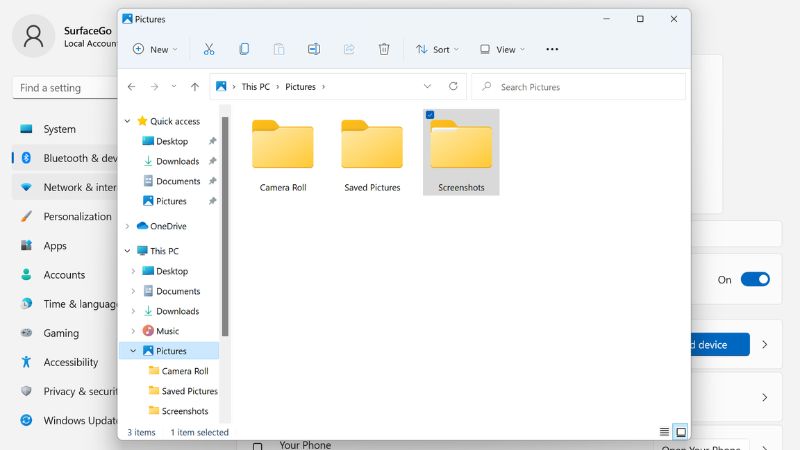Click the Copy icon in toolbar
Viewport: 800px width, 450px height.
pyautogui.click(x=244, y=49)
